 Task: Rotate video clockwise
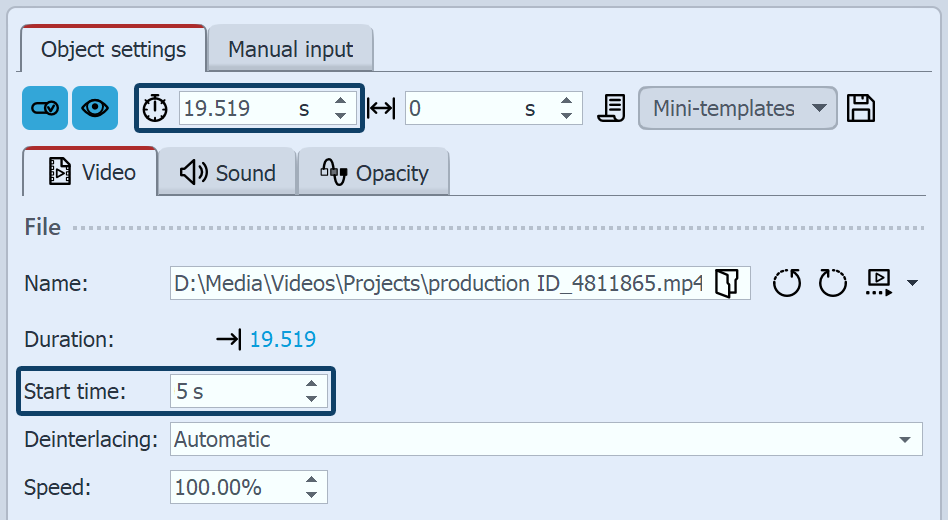pyautogui.click(x=833, y=282)
